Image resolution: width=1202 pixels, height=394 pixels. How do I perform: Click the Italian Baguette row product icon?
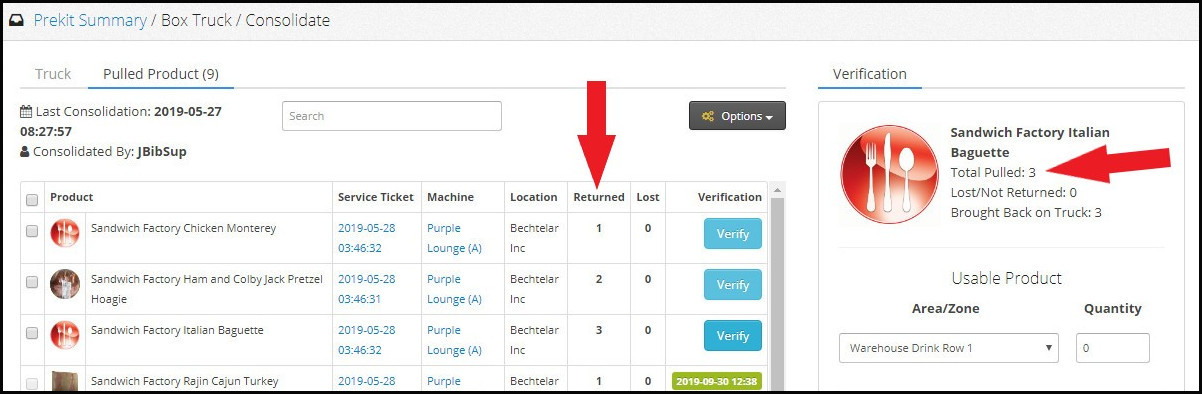click(65, 336)
